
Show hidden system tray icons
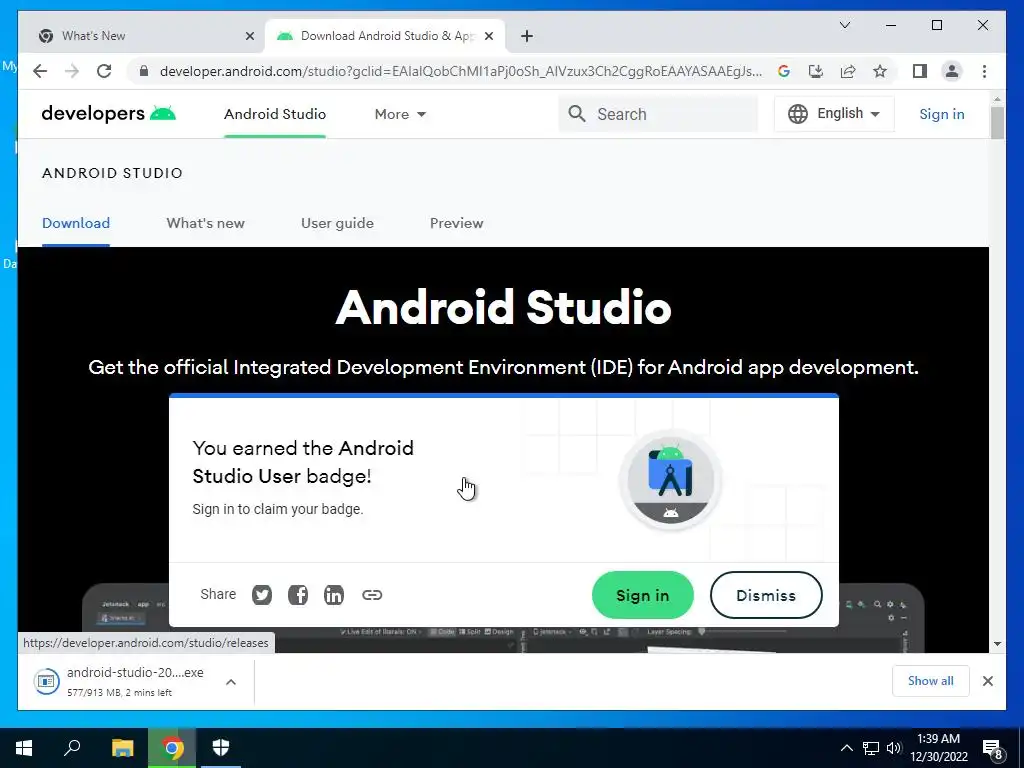pos(846,748)
